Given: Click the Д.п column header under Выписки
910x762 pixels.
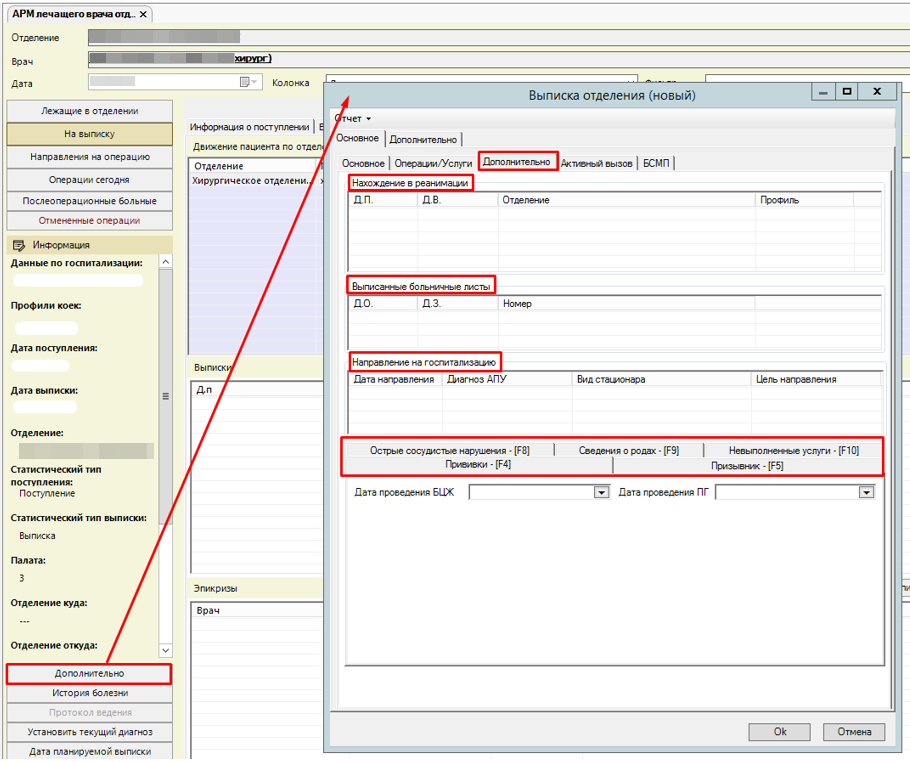Looking at the screenshot, I should (257, 389).
